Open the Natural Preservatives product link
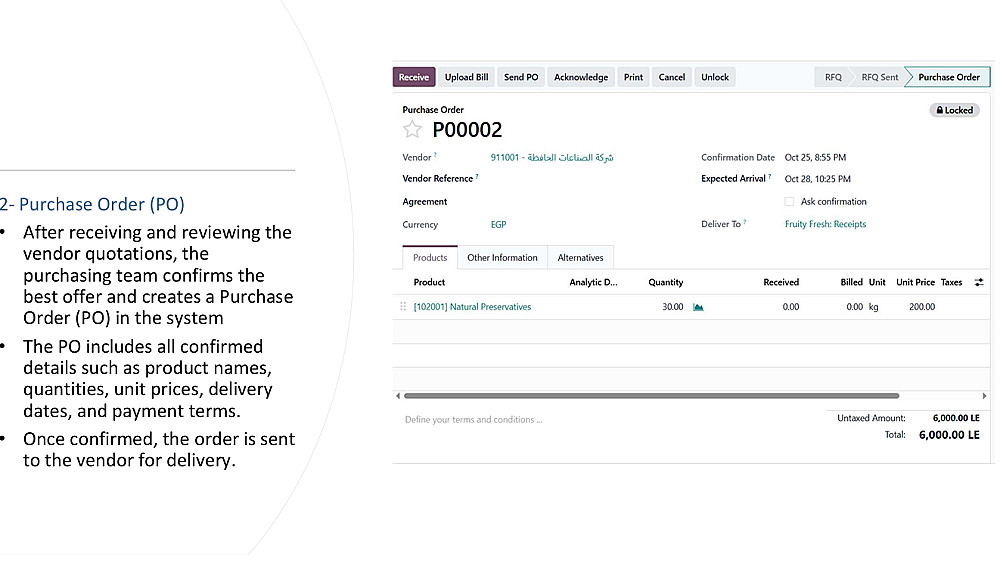 pyautogui.click(x=472, y=307)
